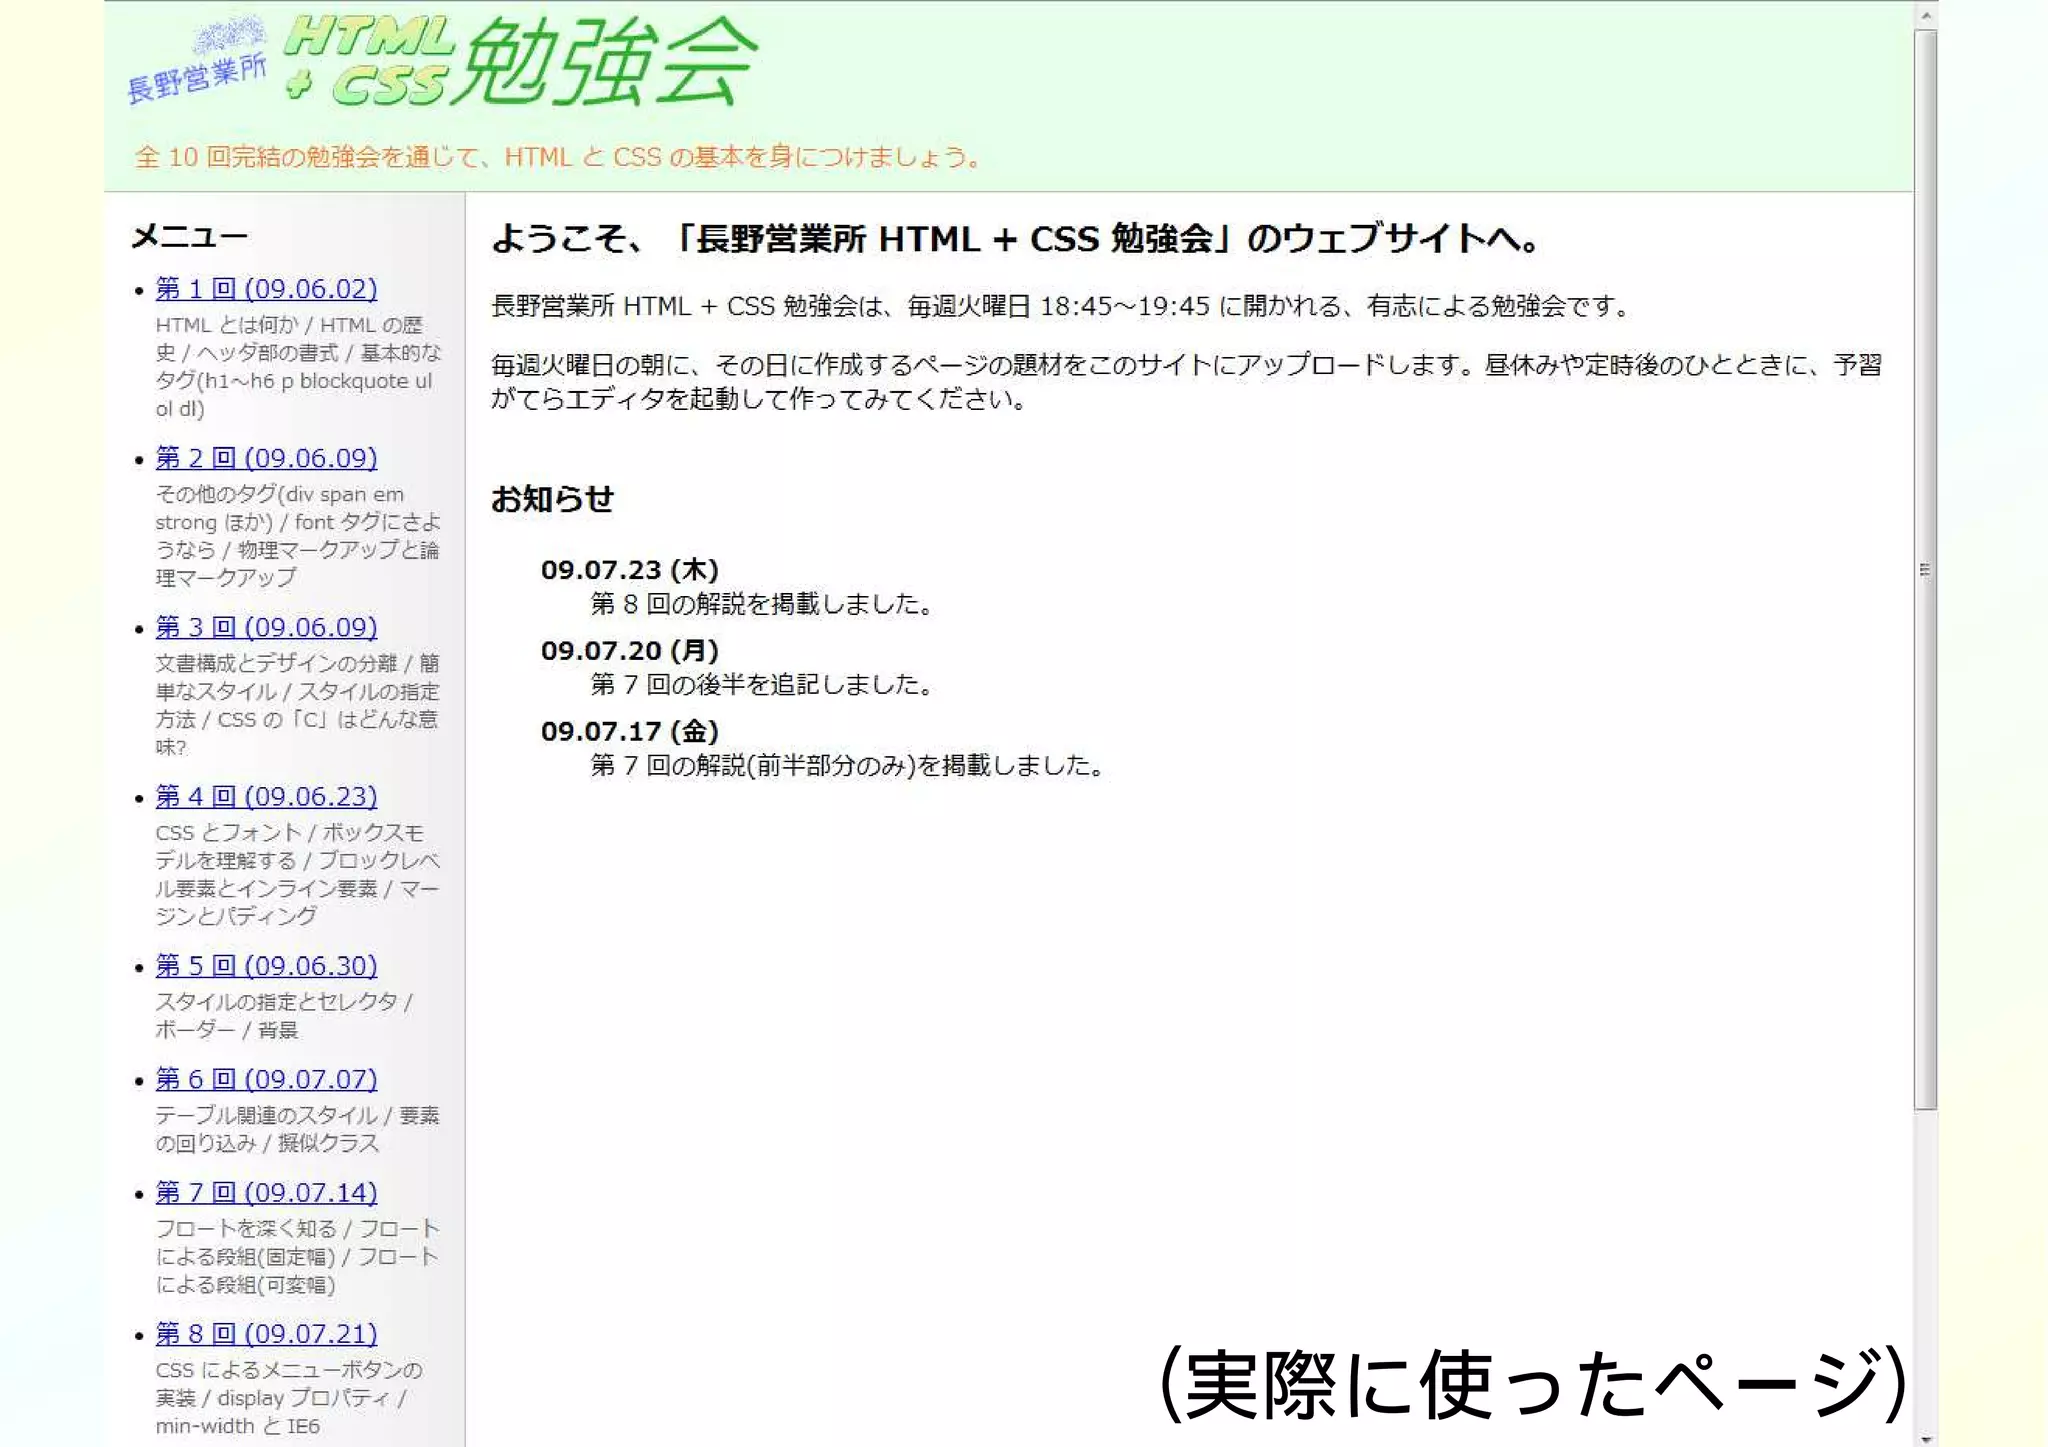
Task: Click the 09.07.23 (木) news date
Action: point(630,570)
